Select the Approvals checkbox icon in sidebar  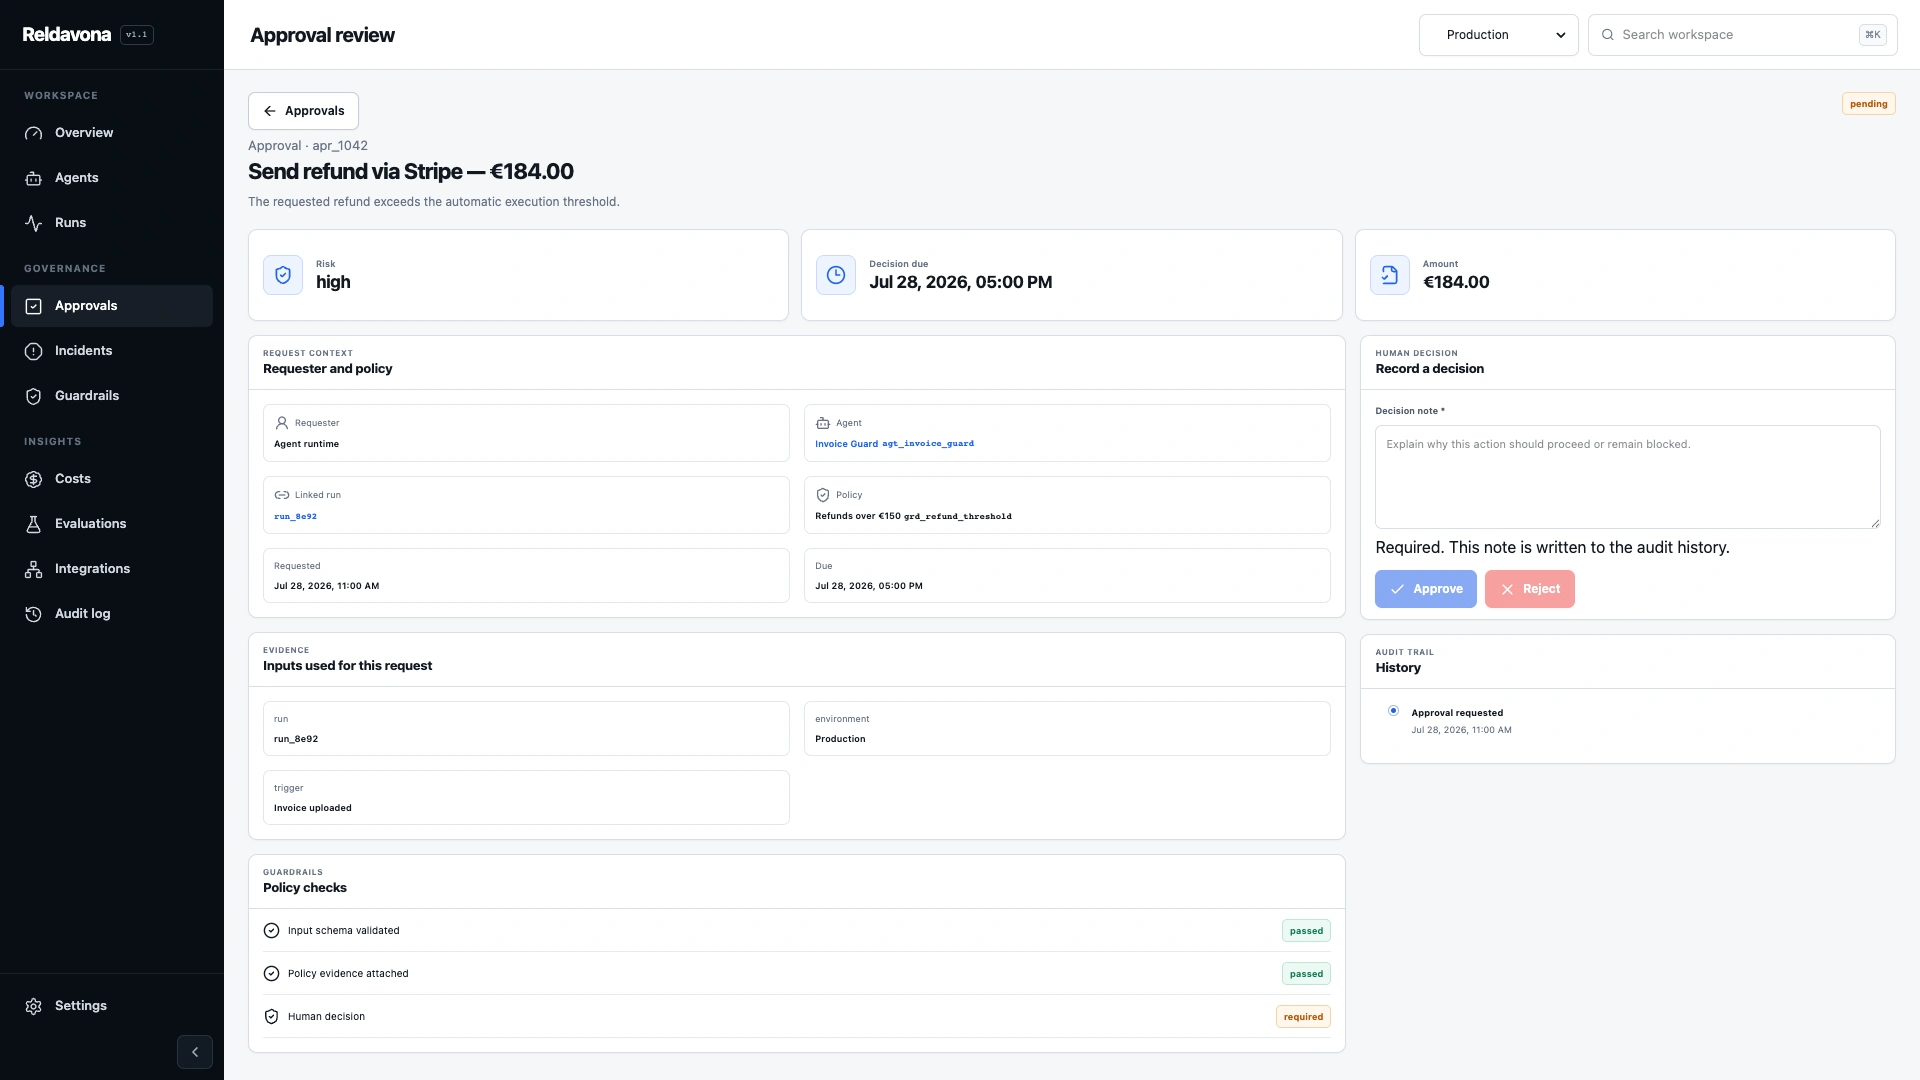click(x=33, y=306)
